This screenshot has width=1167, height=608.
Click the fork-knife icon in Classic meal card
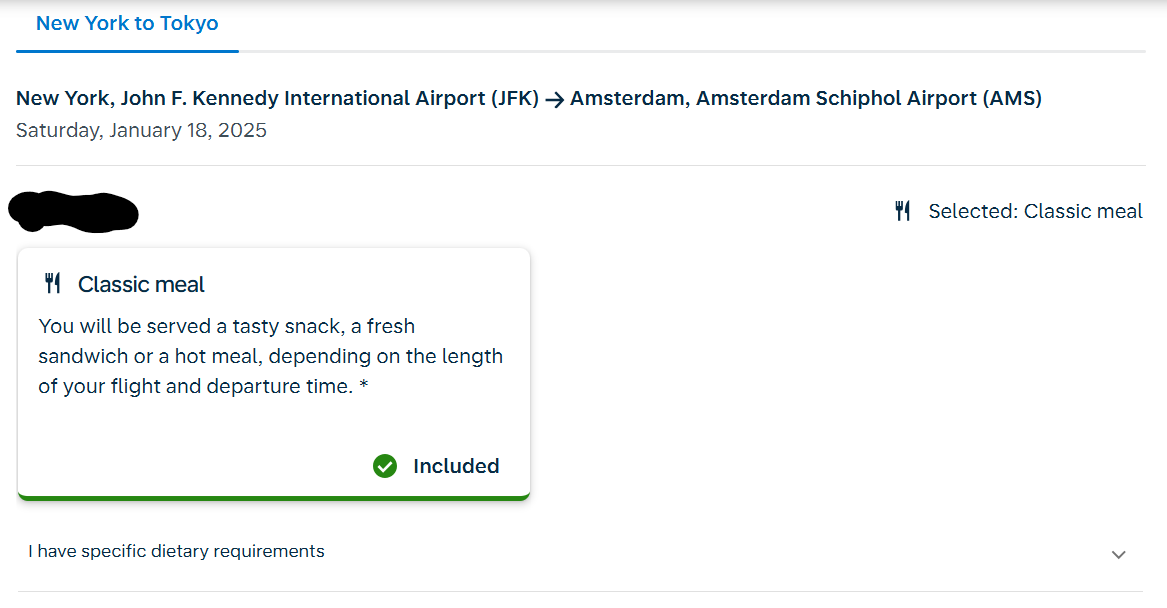(53, 284)
